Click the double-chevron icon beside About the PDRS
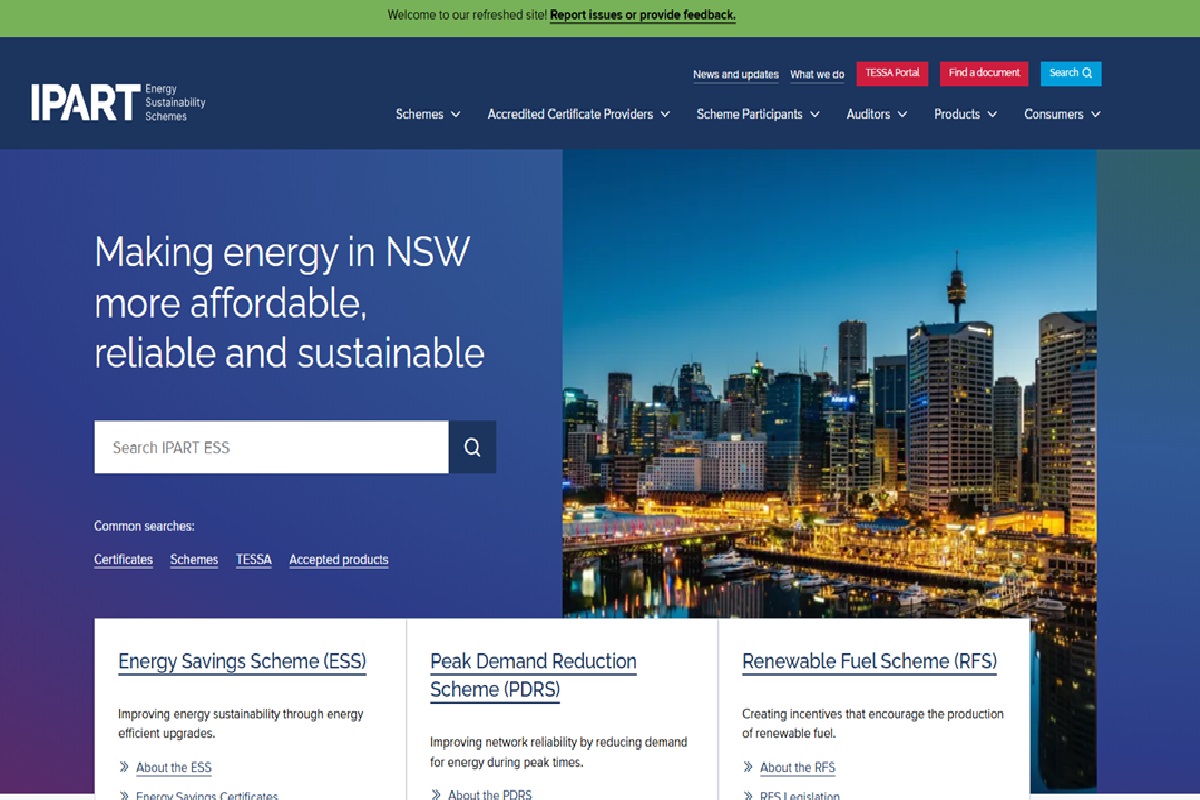Screen dimensions: 1200x800 click(436, 794)
